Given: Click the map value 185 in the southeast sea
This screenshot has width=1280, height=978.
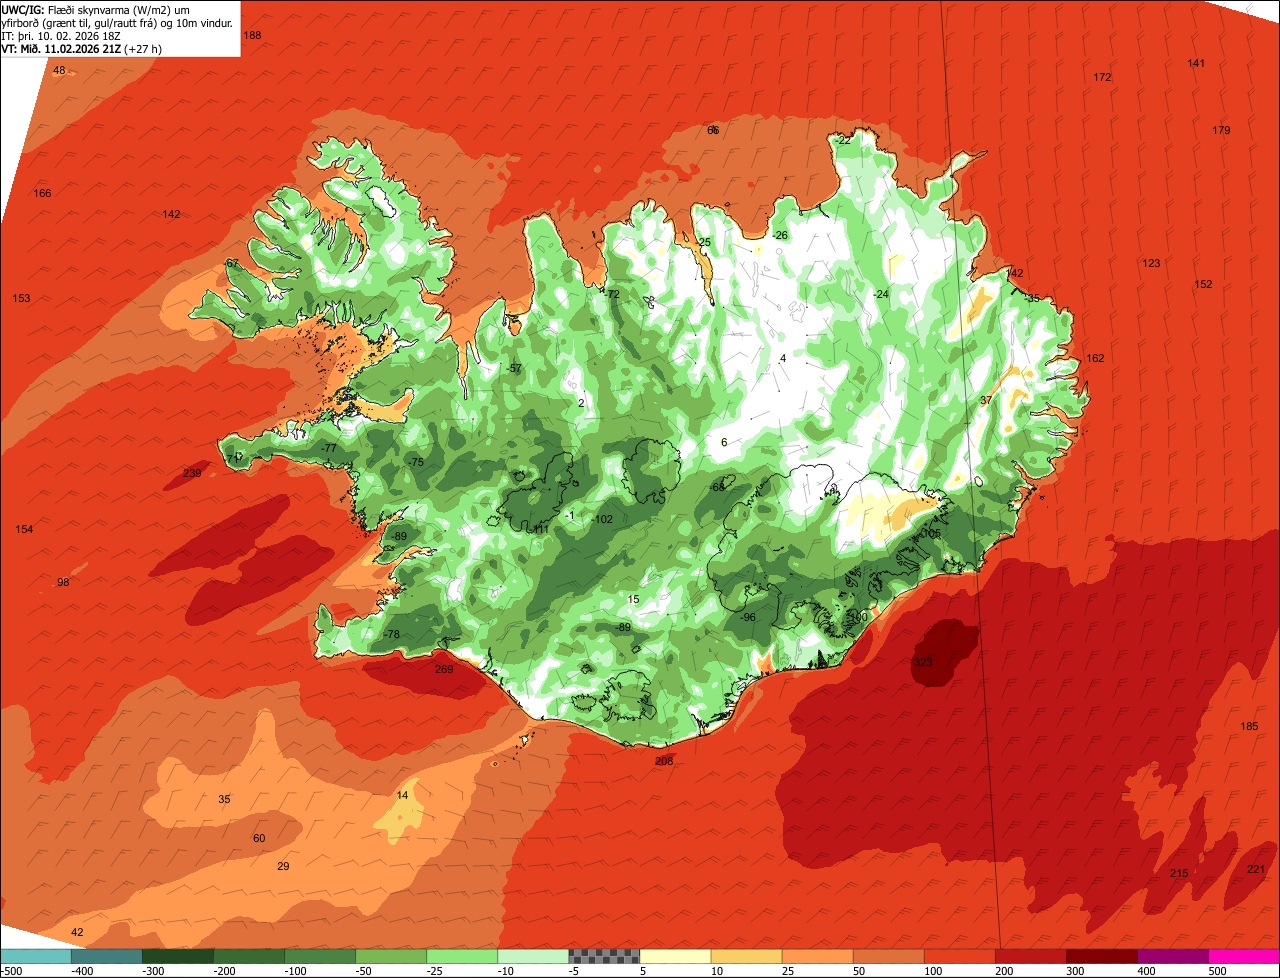Looking at the screenshot, I should point(1249,726).
